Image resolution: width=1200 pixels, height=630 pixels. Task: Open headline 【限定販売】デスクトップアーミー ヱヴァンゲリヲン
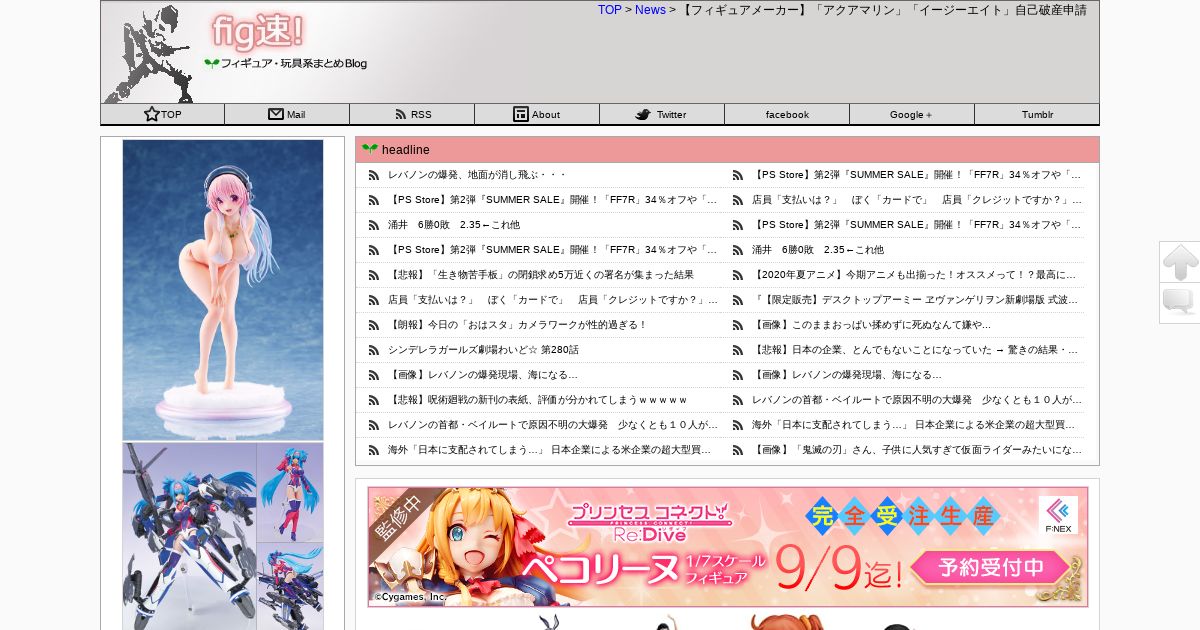click(x=916, y=300)
